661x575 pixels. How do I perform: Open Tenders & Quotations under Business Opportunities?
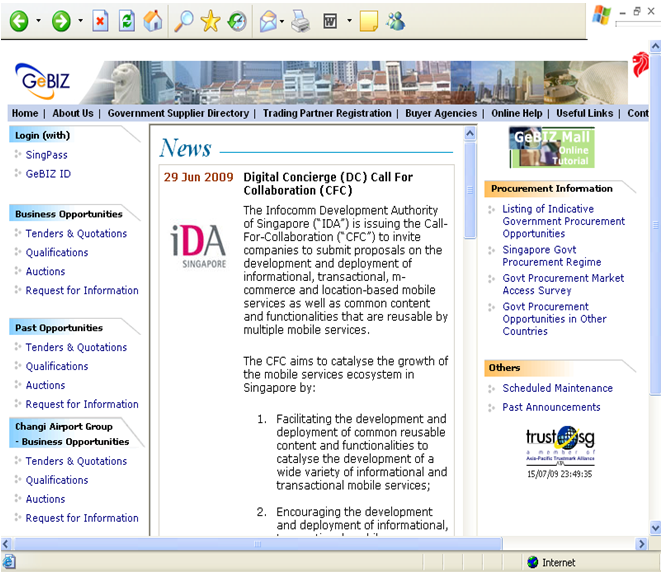(x=76, y=234)
